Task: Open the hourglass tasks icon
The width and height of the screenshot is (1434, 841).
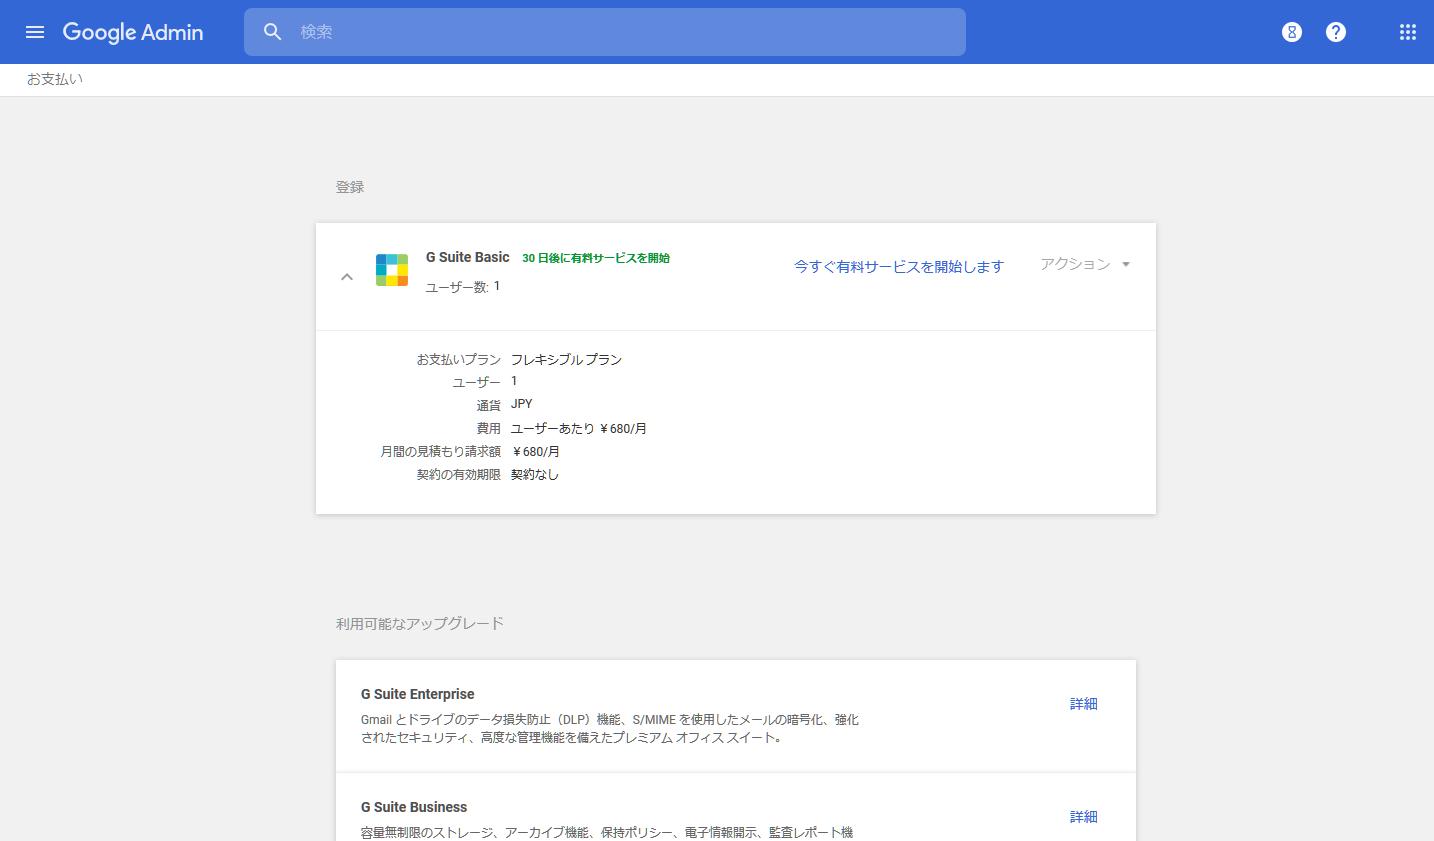Action: click(x=1292, y=32)
